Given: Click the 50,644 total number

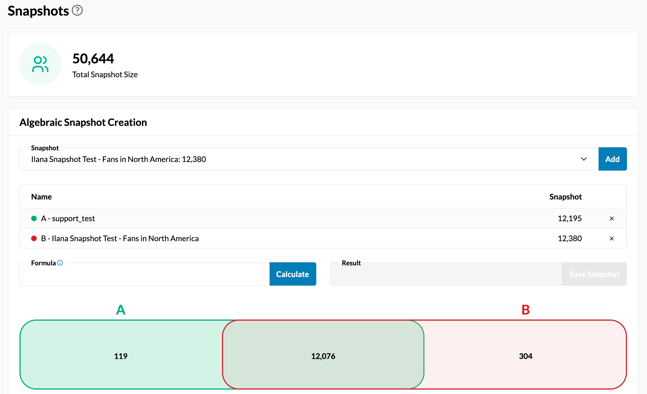Looking at the screenshot, I should tap(93, 59).
